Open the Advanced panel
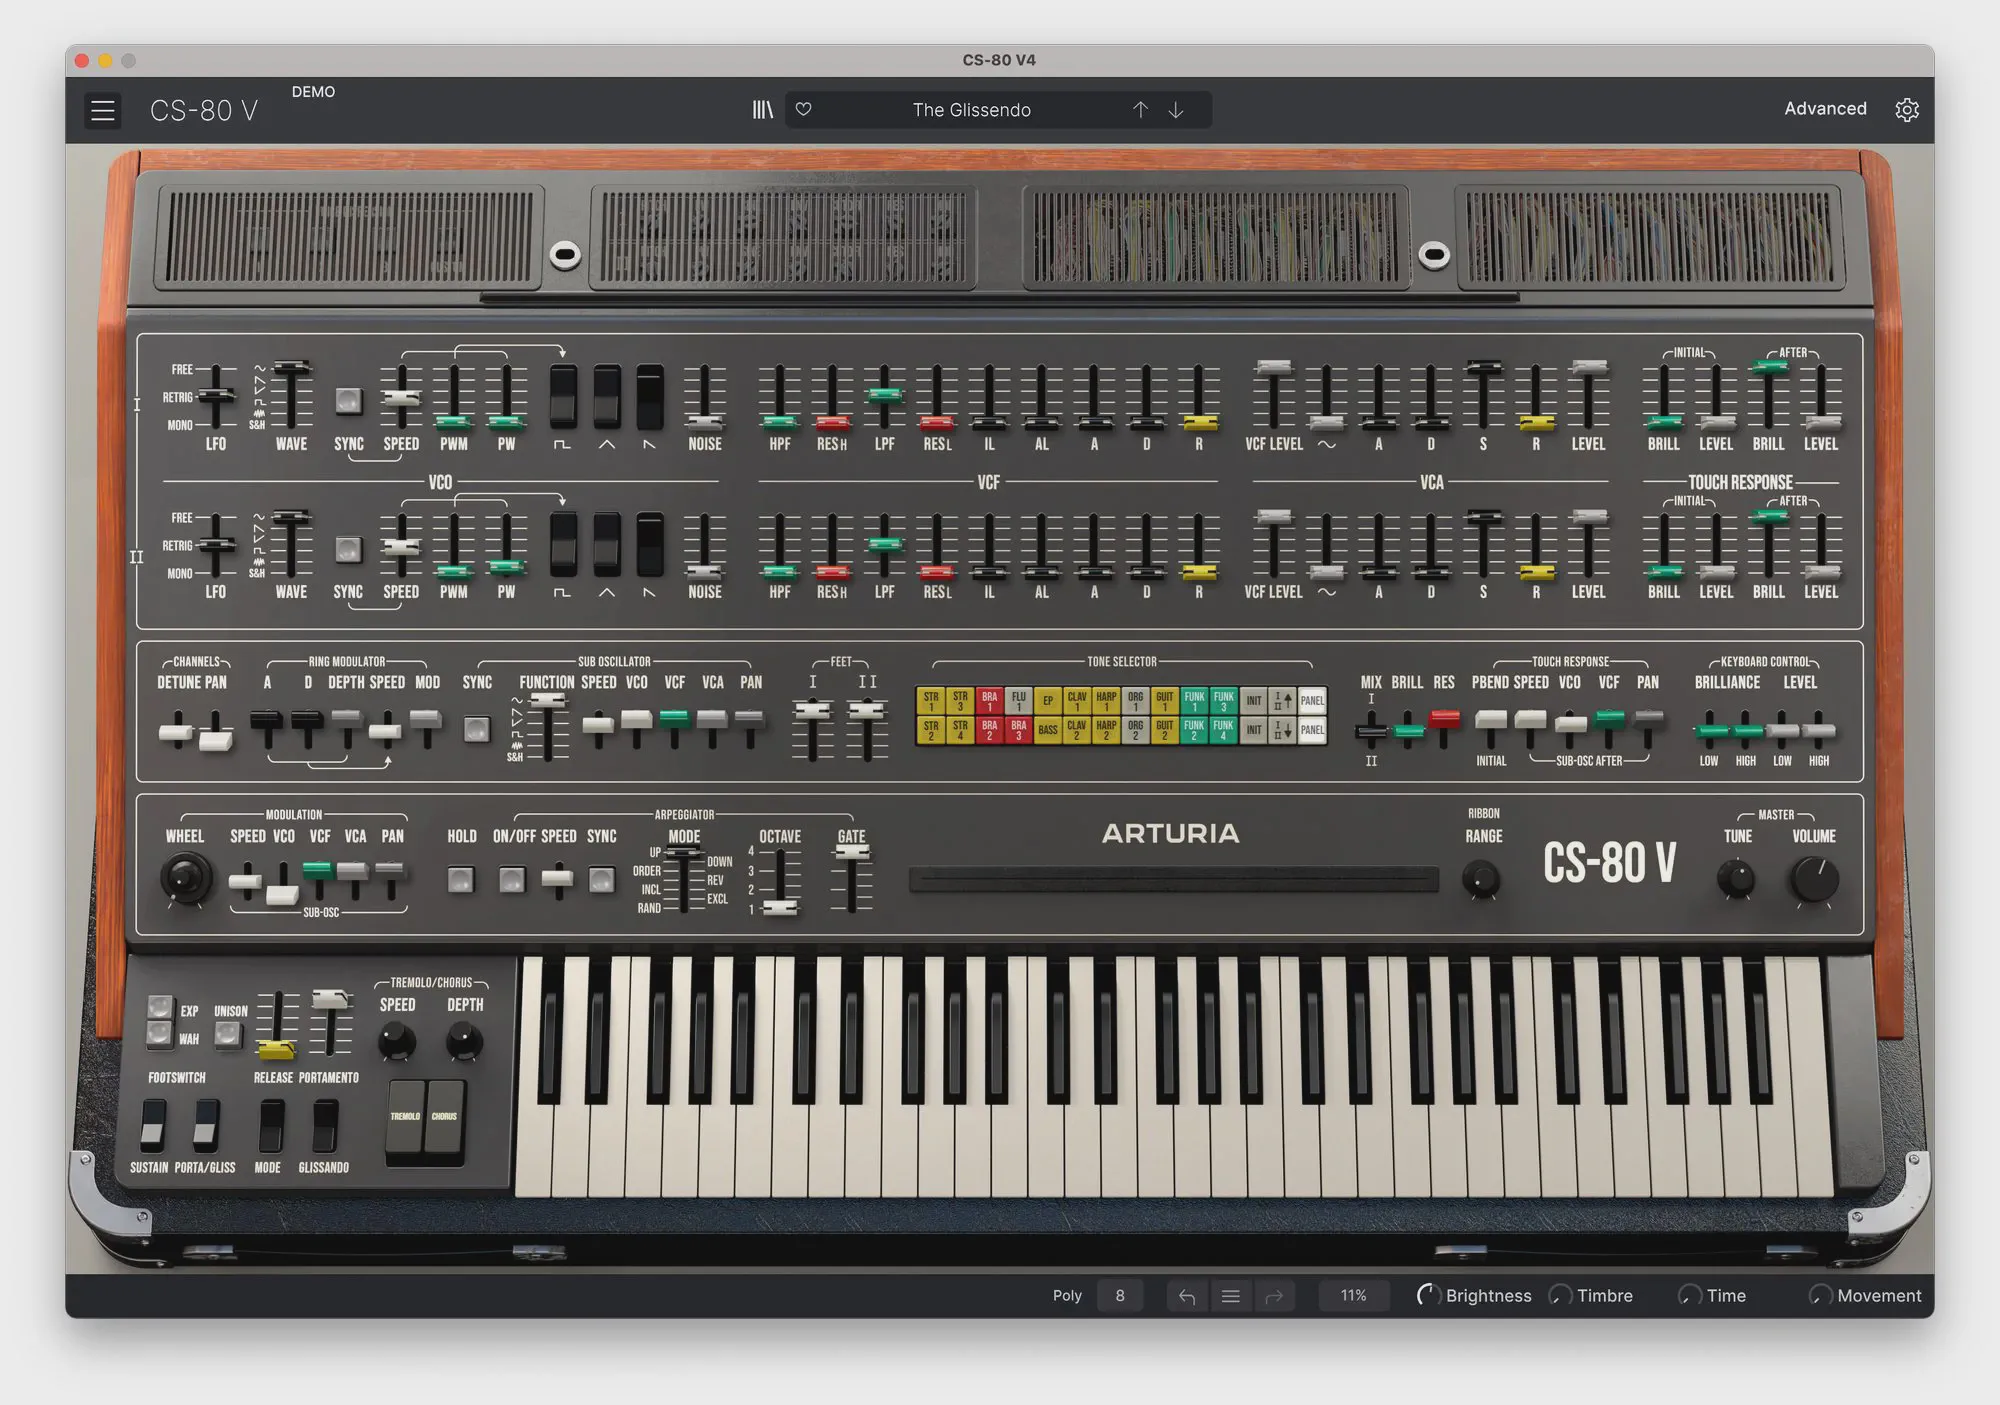This screenshot has width=2000, height=1405. 1825,109
